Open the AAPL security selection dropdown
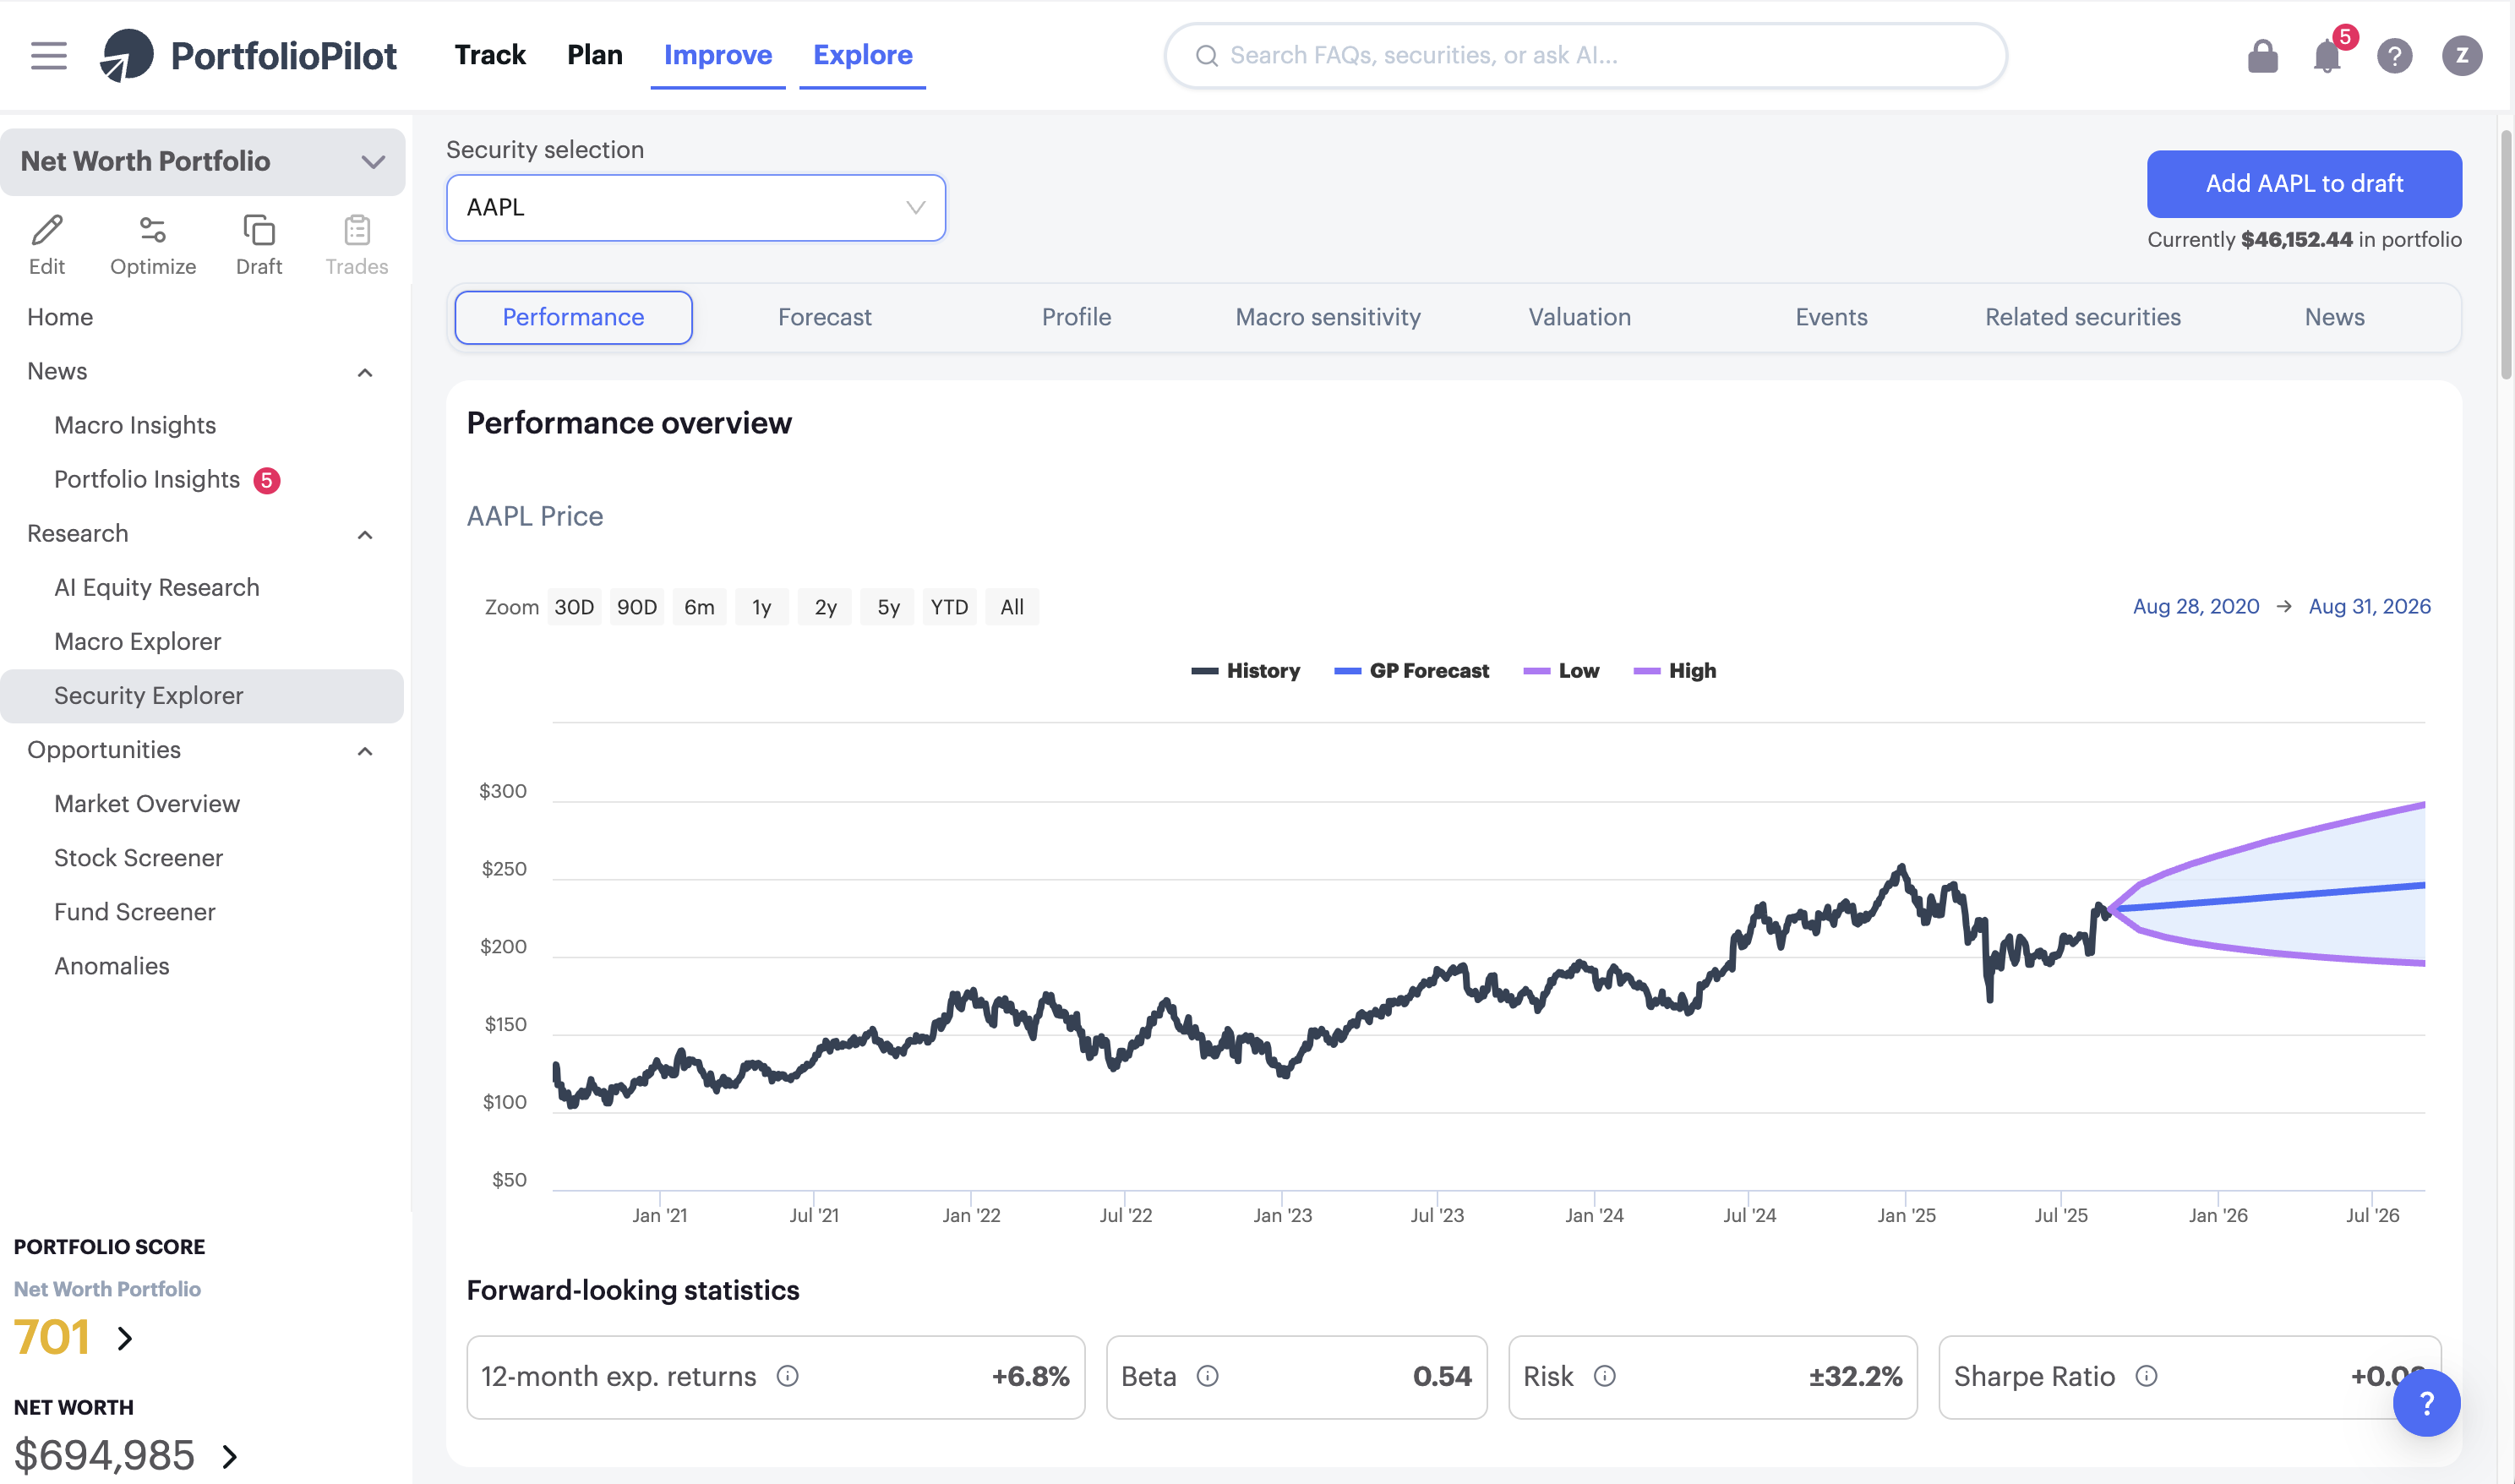Viewport: 2515px width, 1484px height. 696,208
